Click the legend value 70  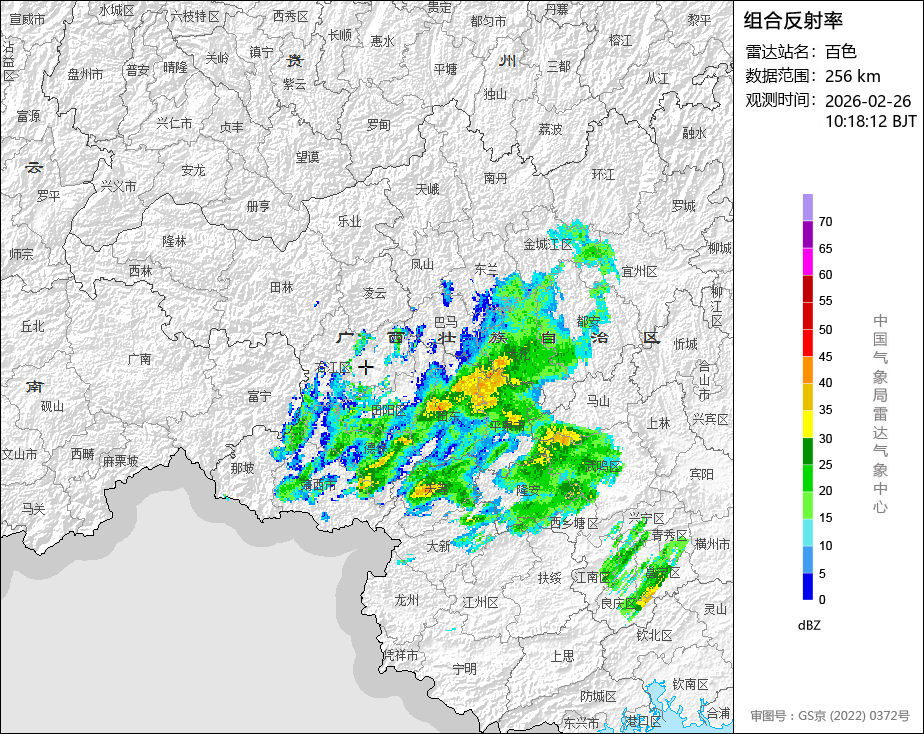[x=825, y=222]
